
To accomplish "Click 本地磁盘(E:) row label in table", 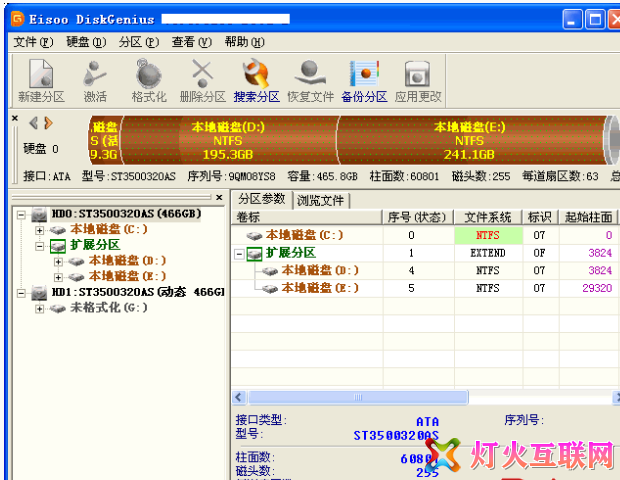I will tap(320, 288).
